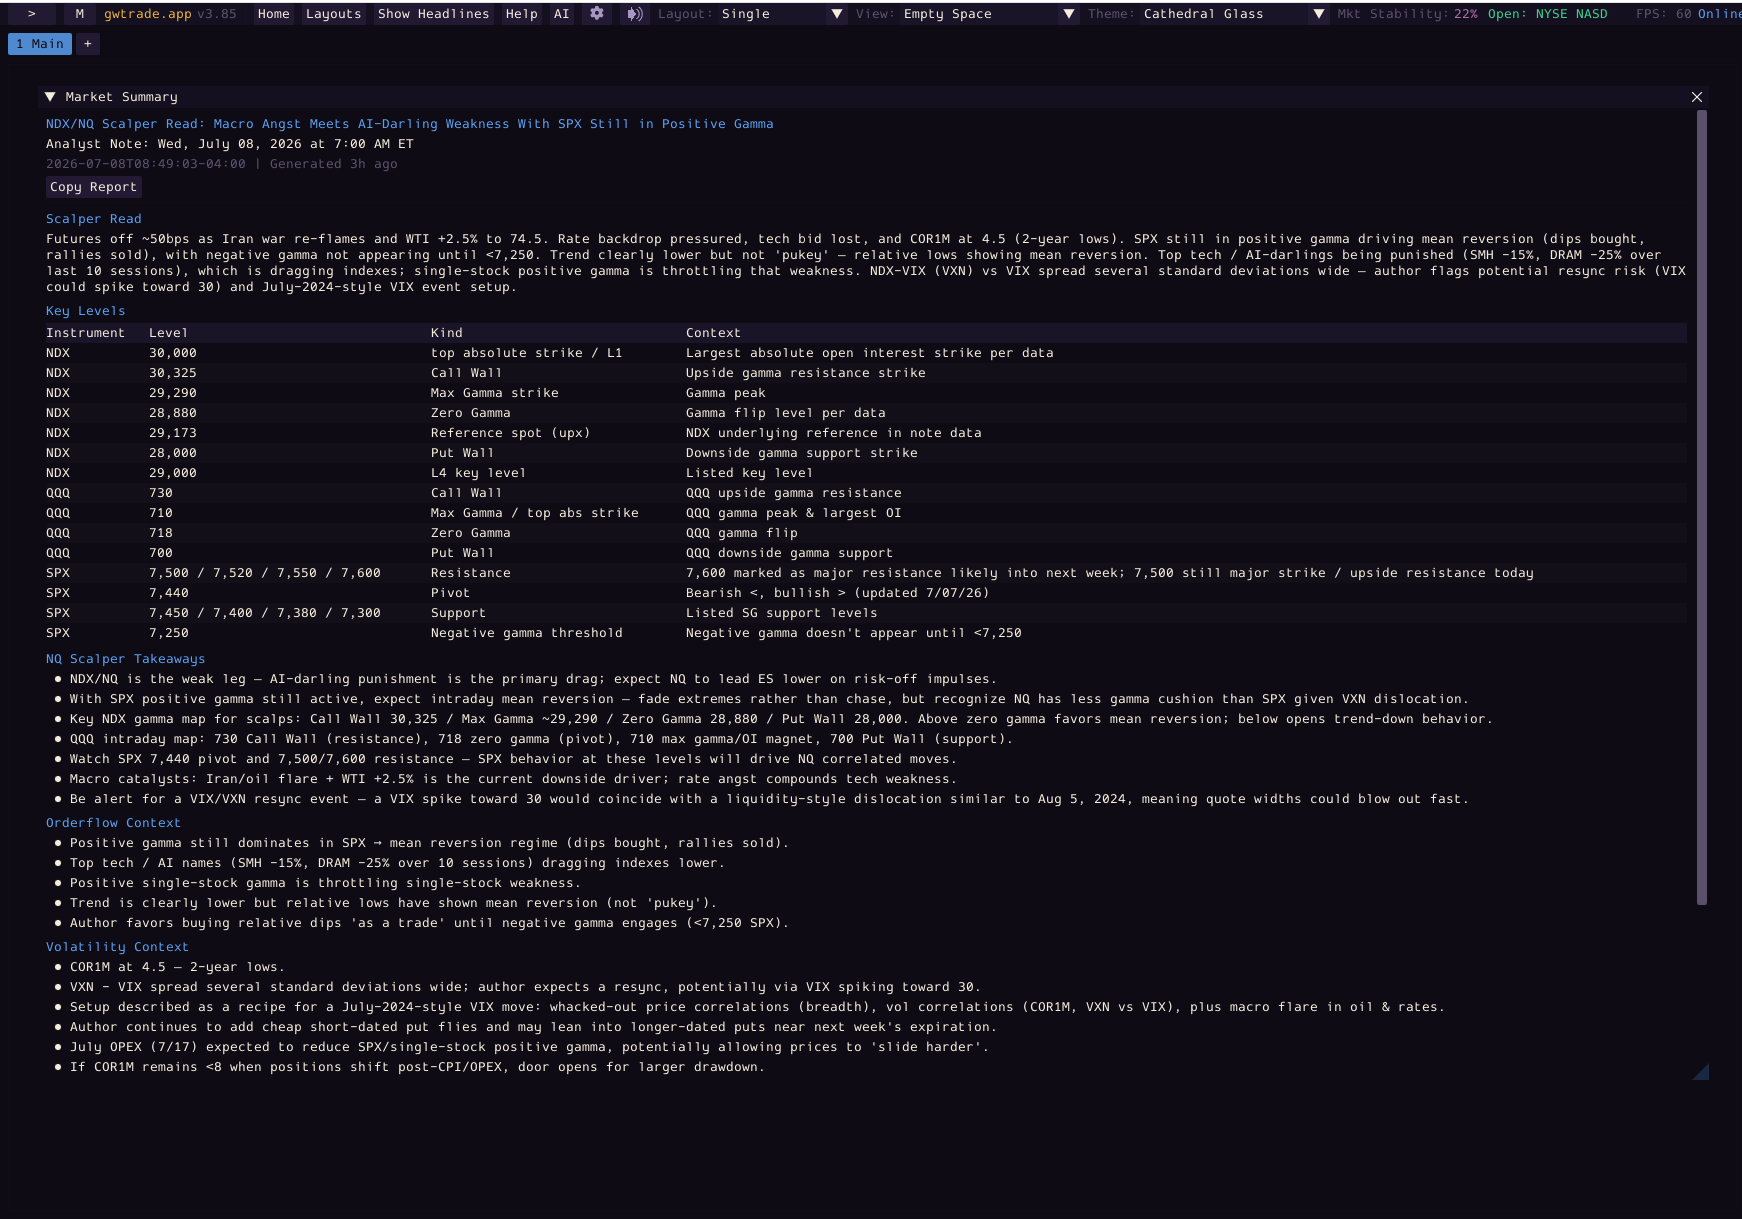Click the Key Levels section heading
Viewport: 1742px width, 1219px height.
(x=86, y=311)
